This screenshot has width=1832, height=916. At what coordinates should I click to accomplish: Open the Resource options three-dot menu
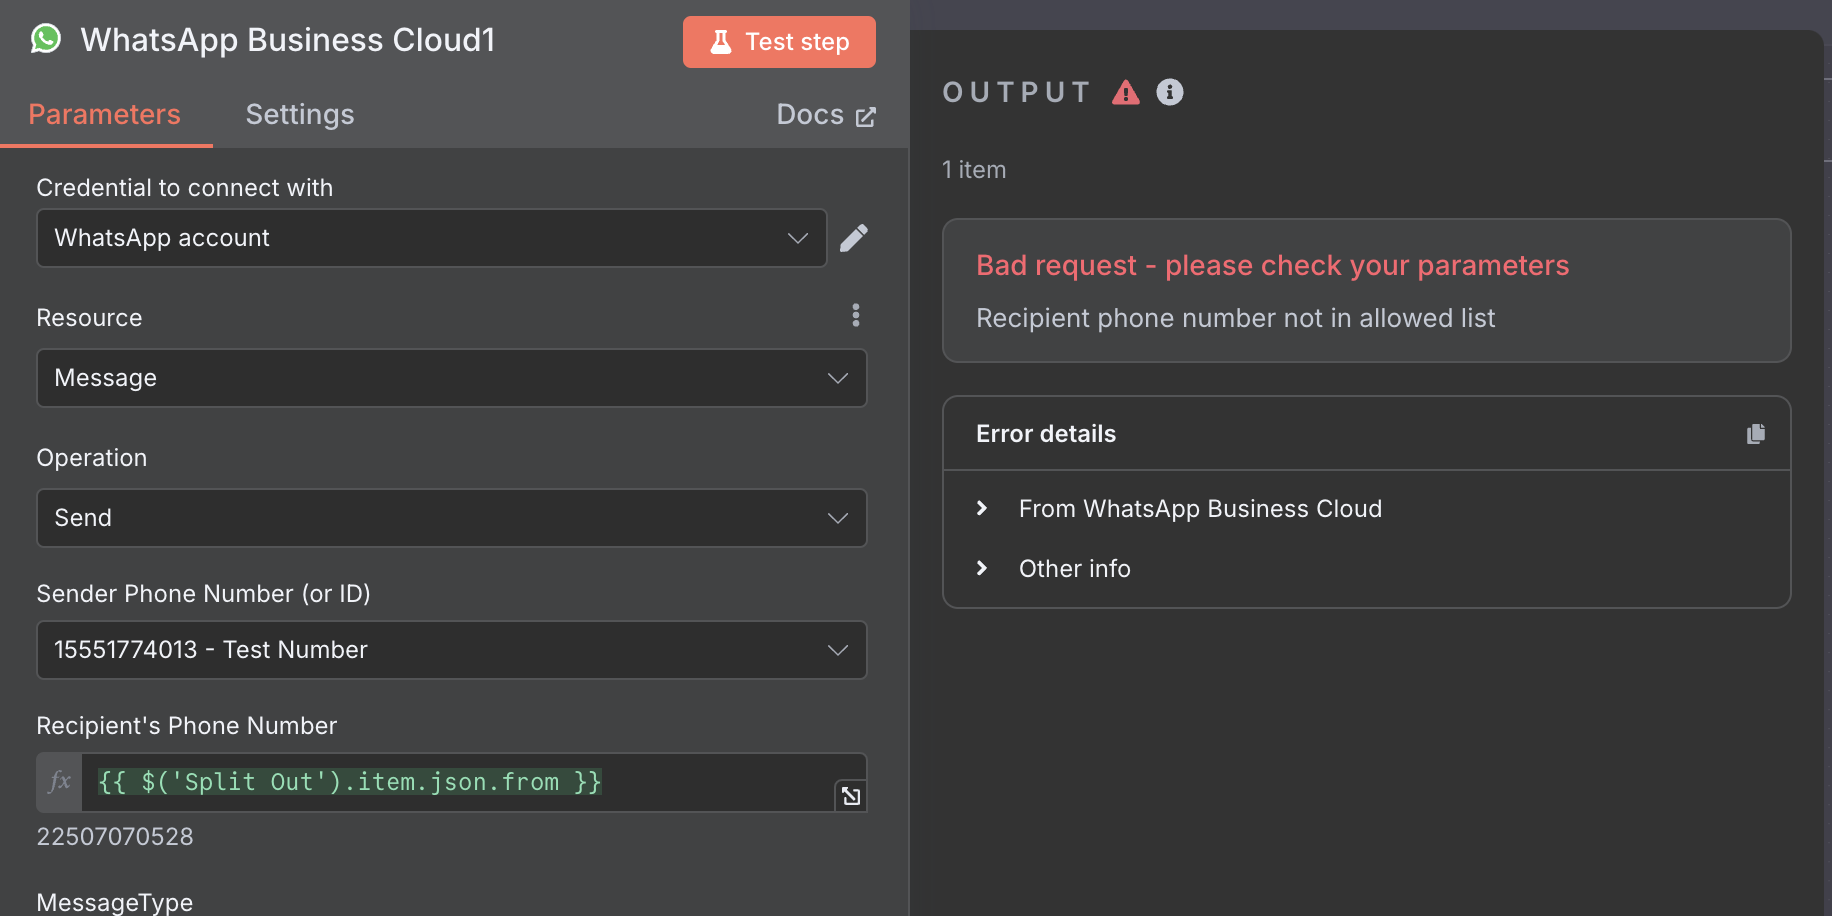(x=856, y=315)
